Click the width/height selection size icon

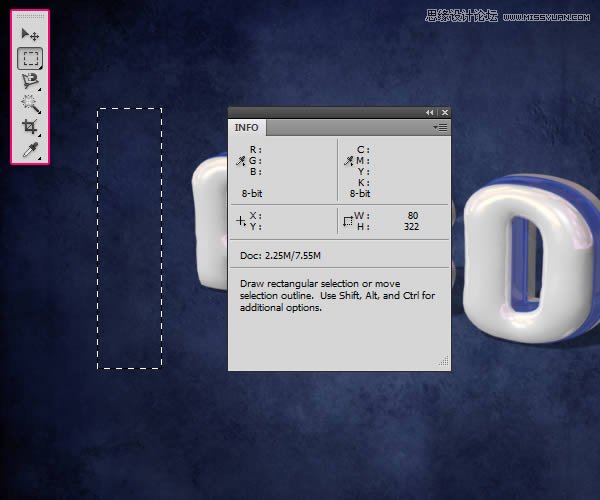pos(348,221)
